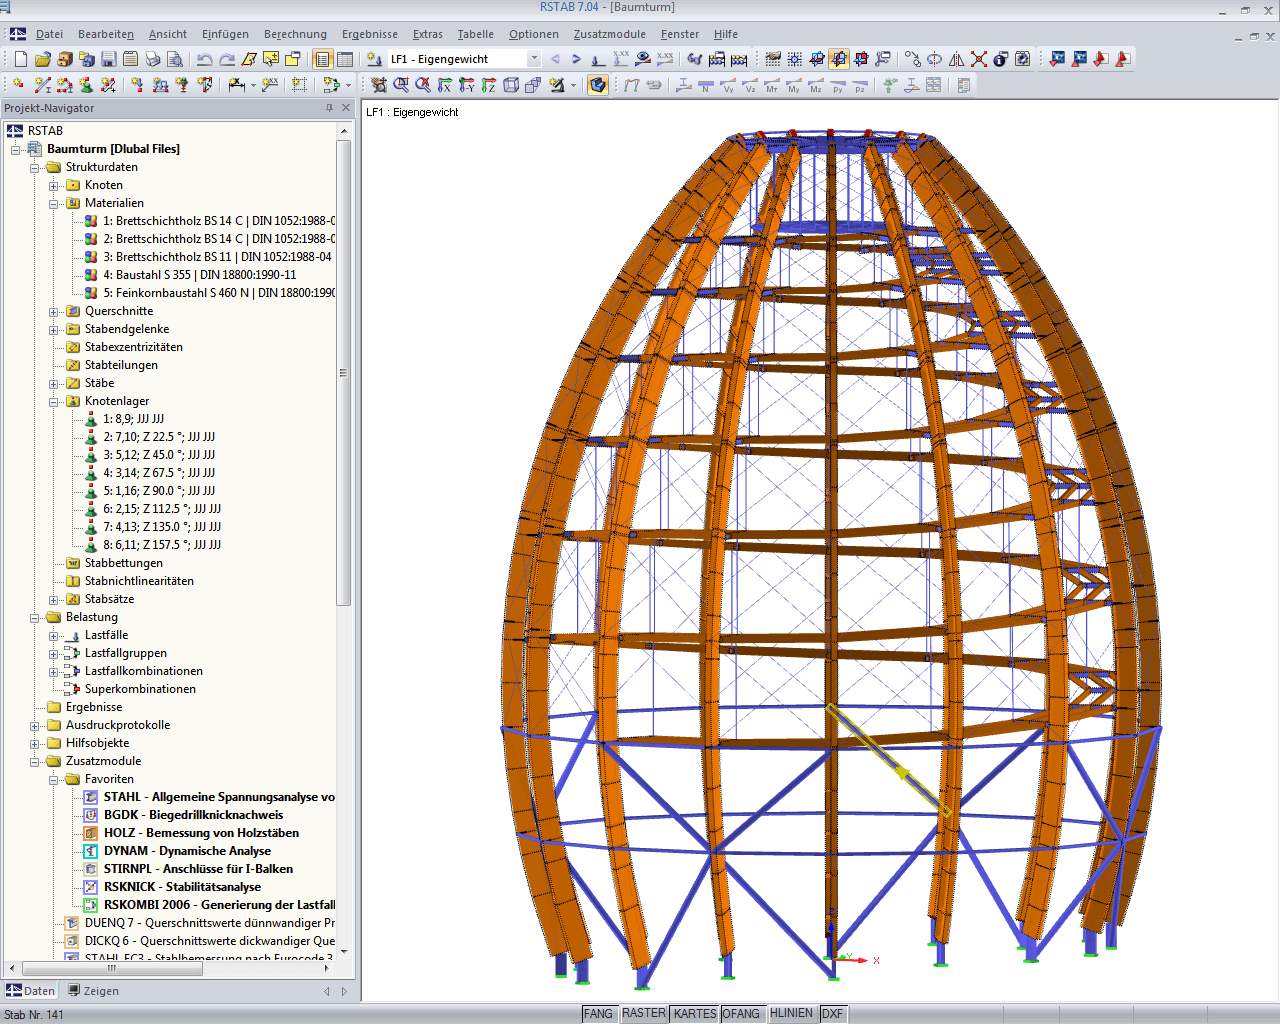Expand the Knoten tree node
1280x1024 pixels.
tap(53, 185)
